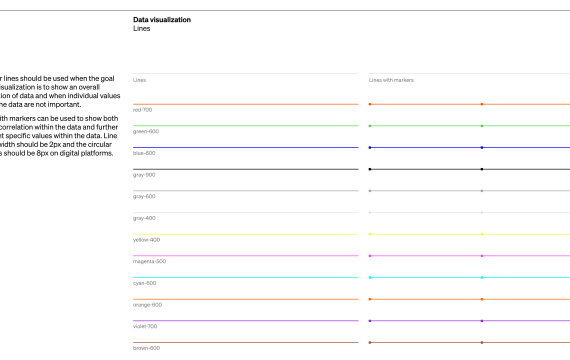Image resolution: width=570 pixels, height=360 pixels.
Task: Select the leftmost cyan marker dot
Action: coord(370,277)
